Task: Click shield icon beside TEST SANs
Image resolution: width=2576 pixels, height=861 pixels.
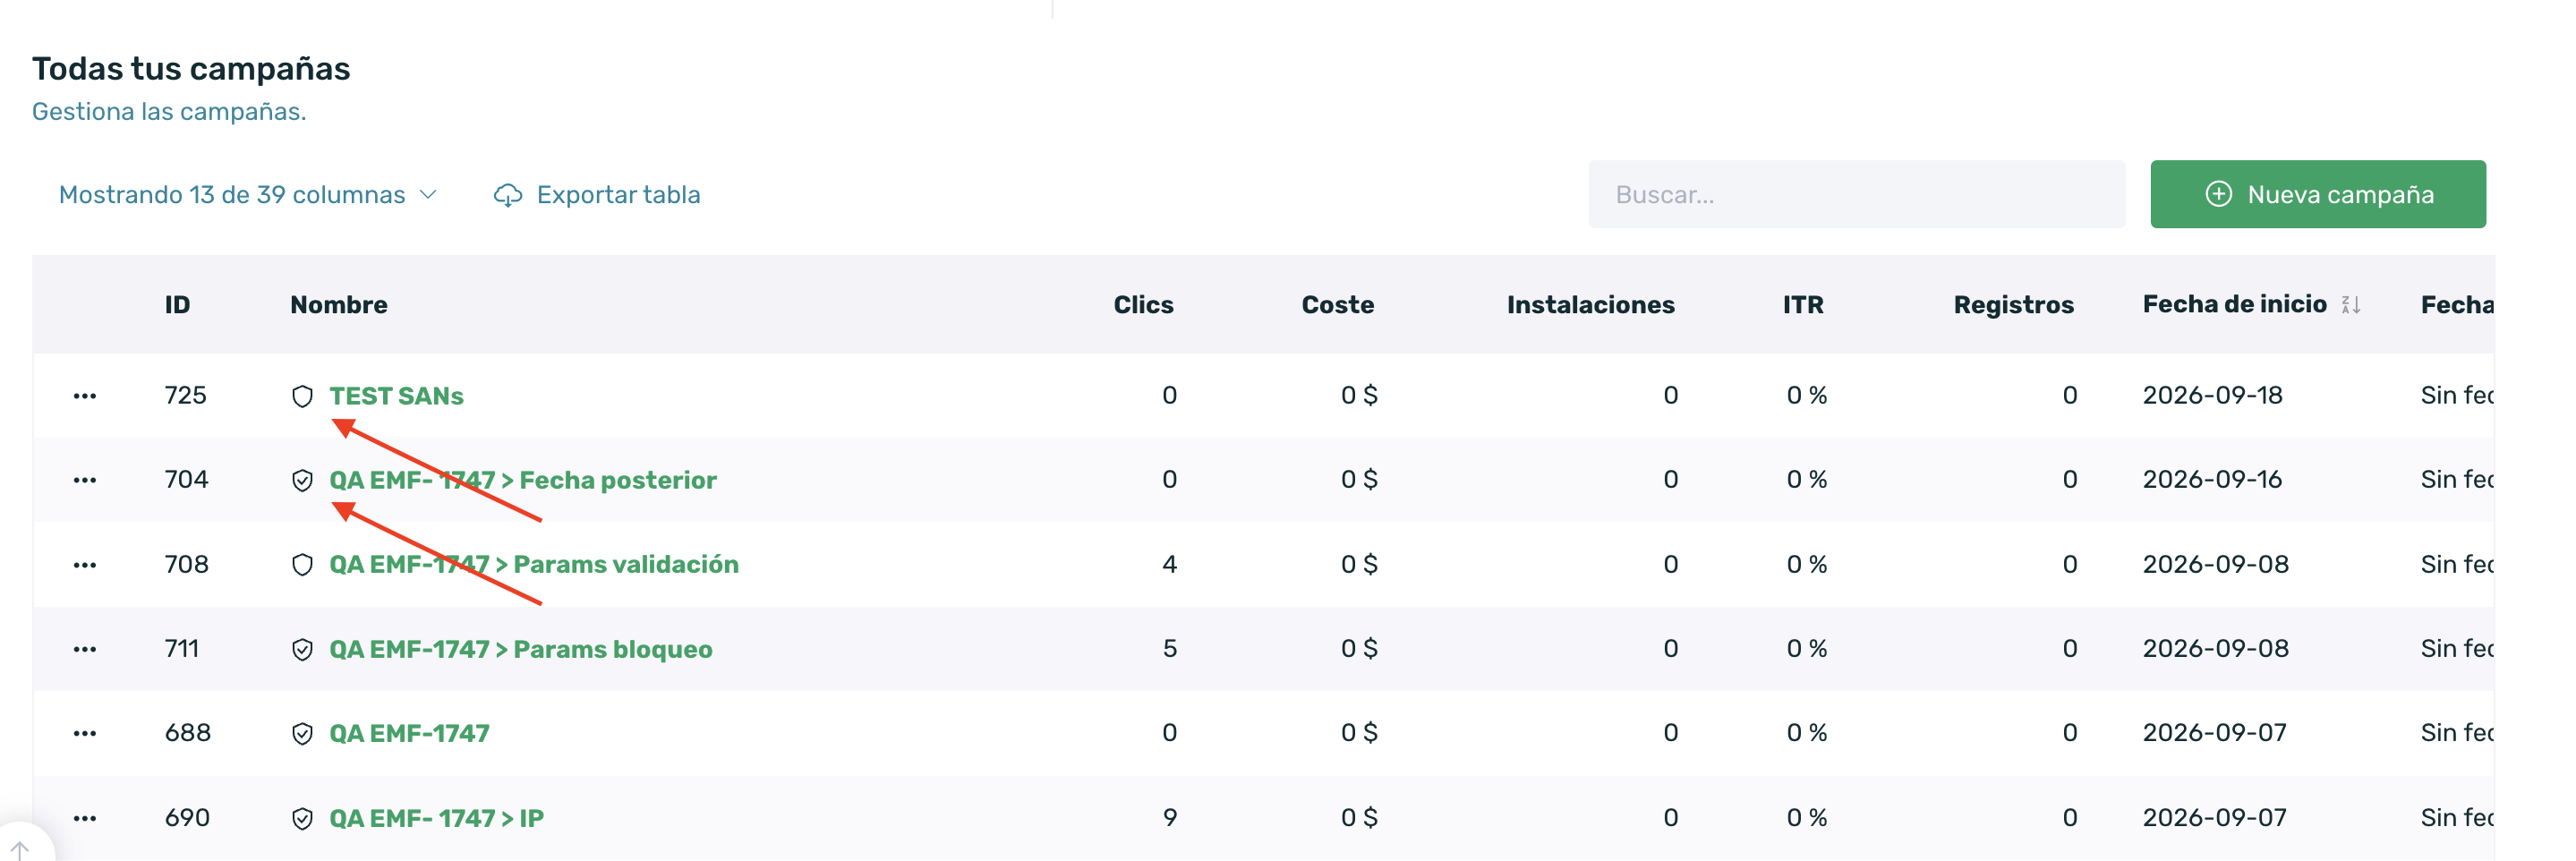Action: tap(302, 396)
